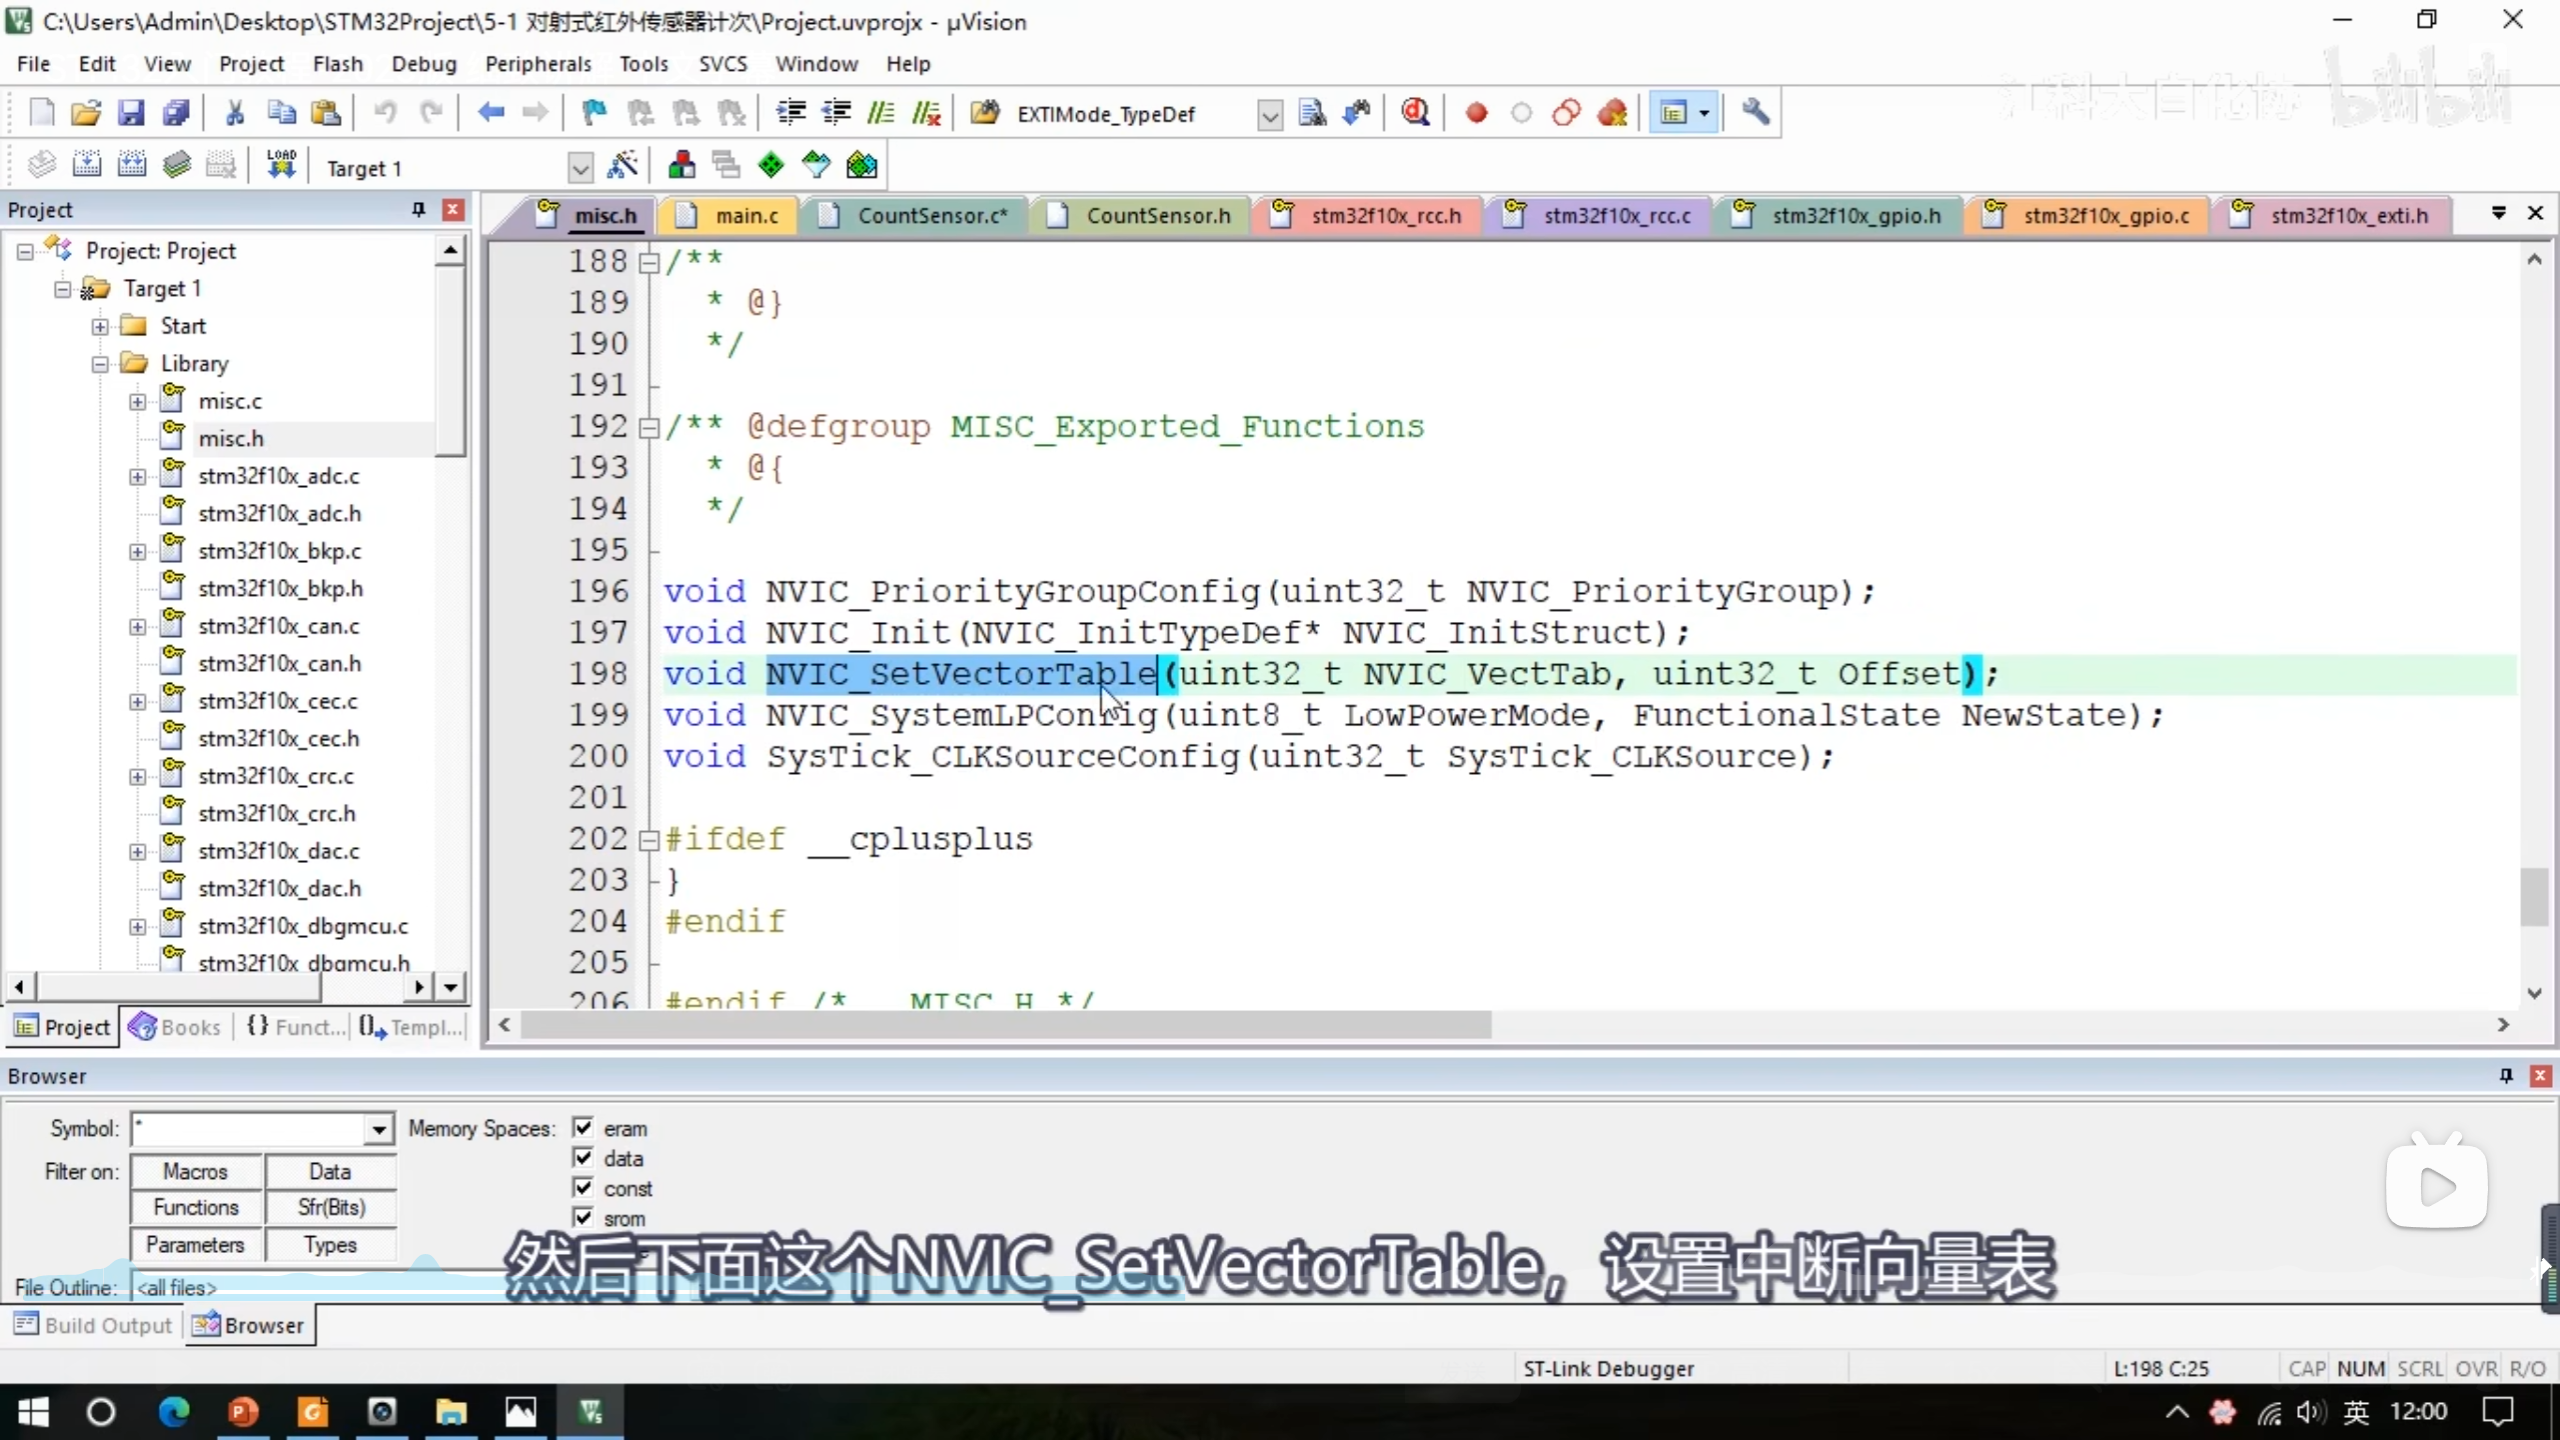
Task: Open File Explorer from the taskbar
Action: (451, 1412)
